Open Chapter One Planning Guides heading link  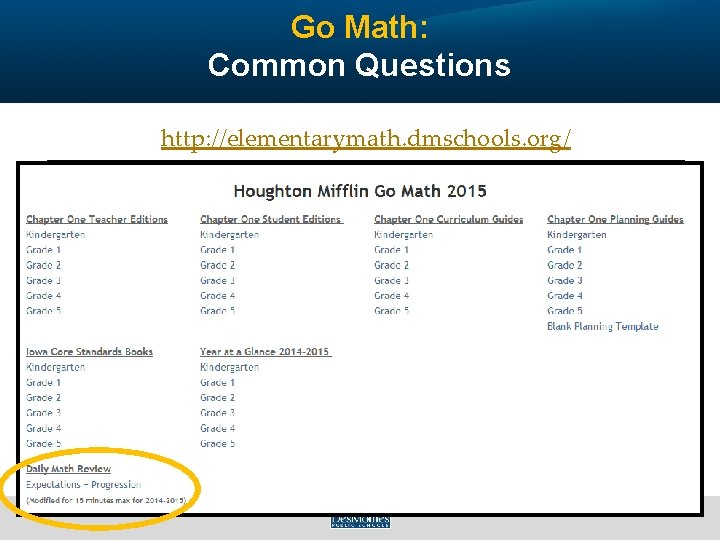click(615, 219)
